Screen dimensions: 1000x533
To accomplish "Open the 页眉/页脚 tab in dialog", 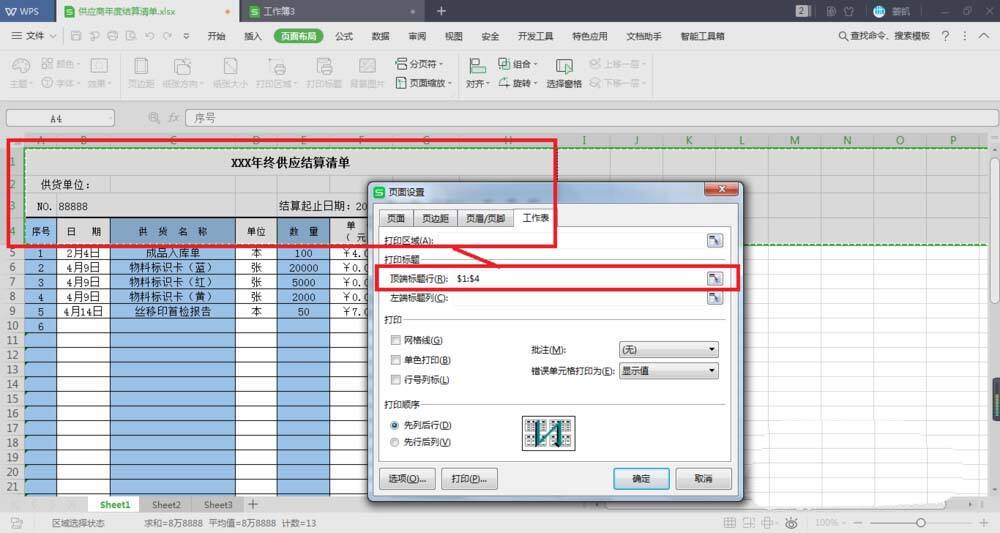I will coord(484,218).
